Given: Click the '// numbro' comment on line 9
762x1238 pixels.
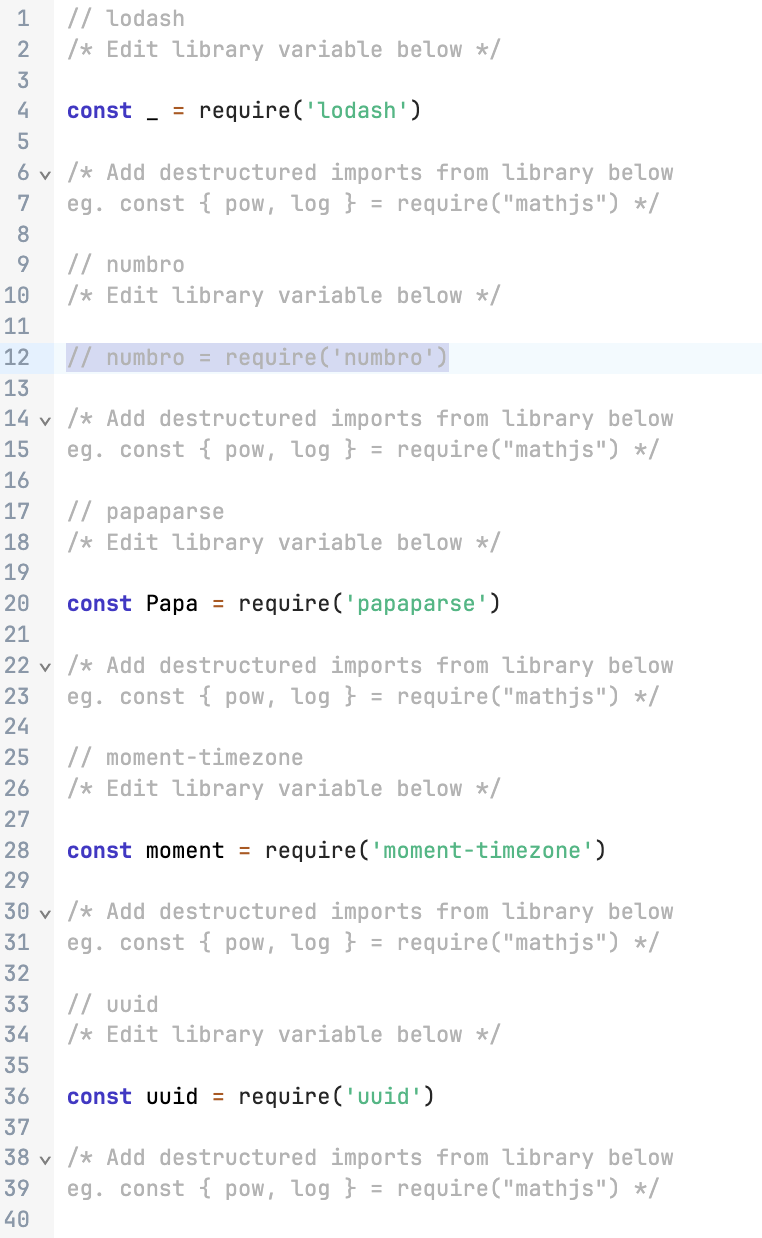Looking at the screenshot, I should (126, 265).
